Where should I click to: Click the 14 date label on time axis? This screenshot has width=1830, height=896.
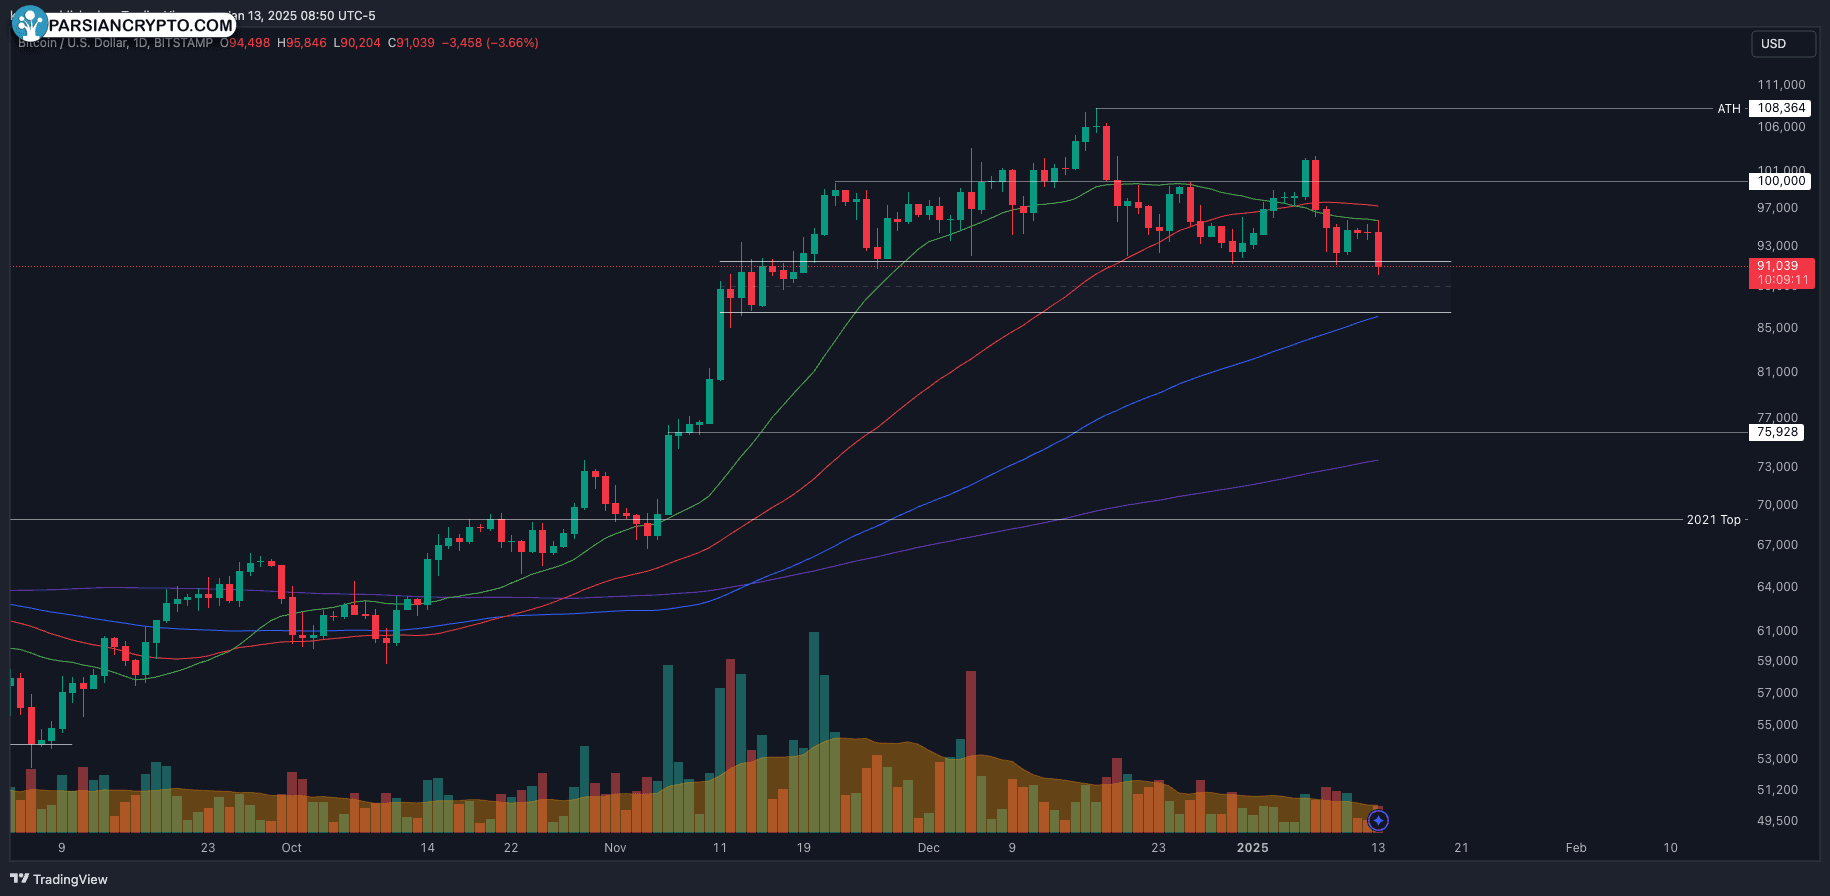tap(428, 848)
